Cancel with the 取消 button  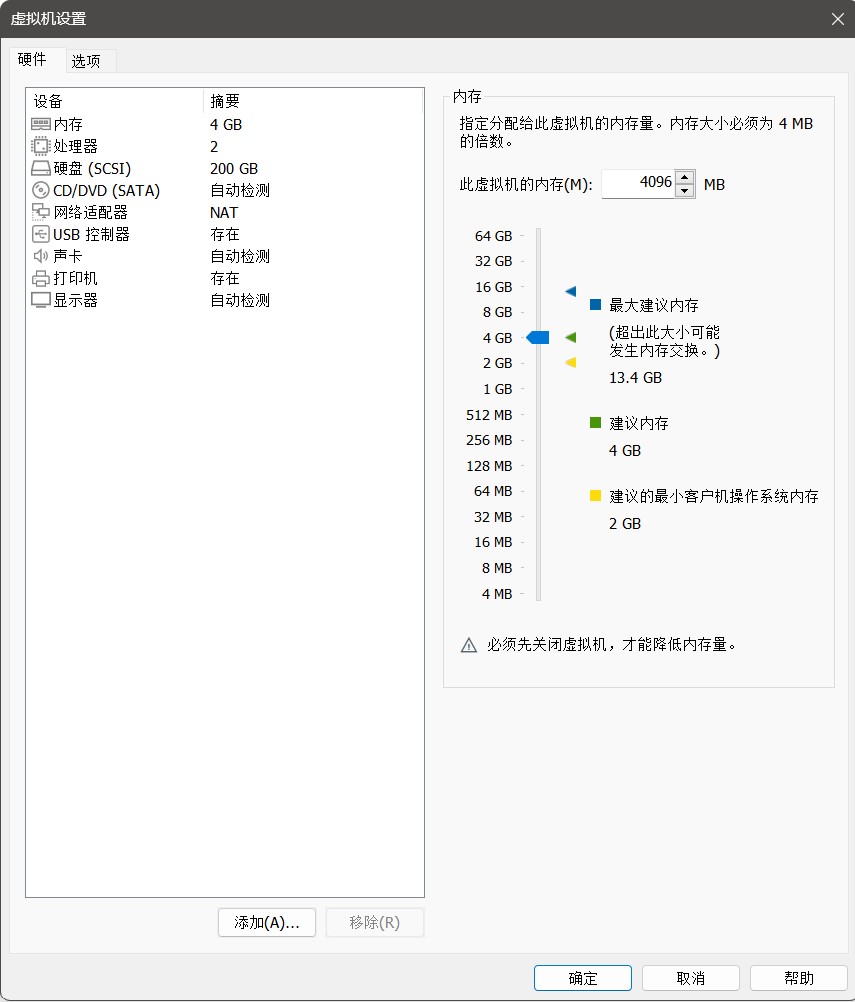pyautogui.click(x=691, y=978)
